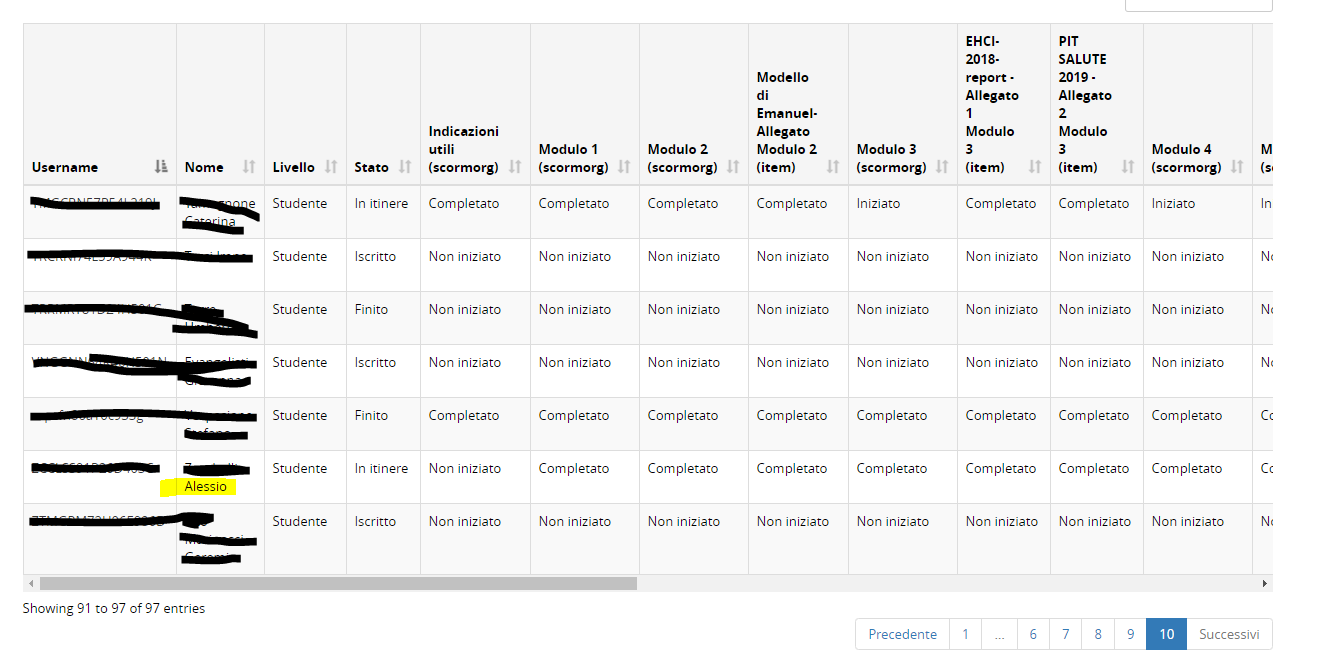Screen dimensions: 1317x657
Task: Sort table by Username column icon
Action: [x=162, y=167]
